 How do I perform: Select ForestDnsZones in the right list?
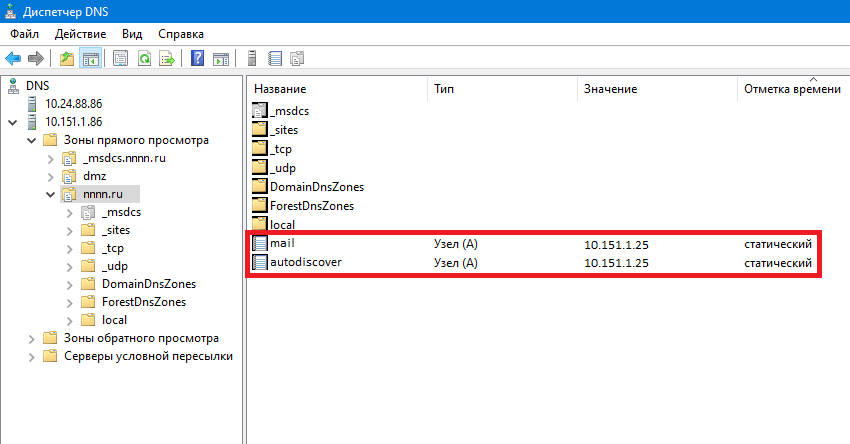pos(312,205)
